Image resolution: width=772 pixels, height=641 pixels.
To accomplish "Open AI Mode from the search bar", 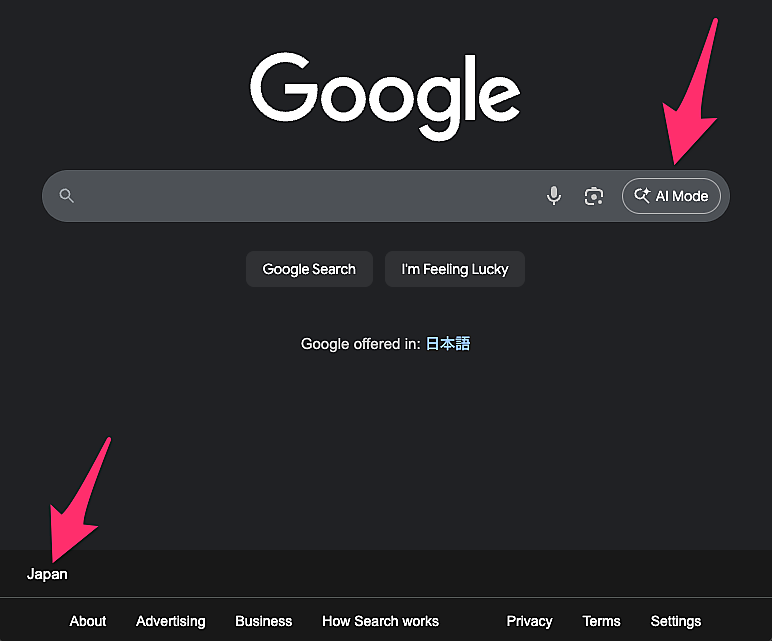I will point(671,196).
